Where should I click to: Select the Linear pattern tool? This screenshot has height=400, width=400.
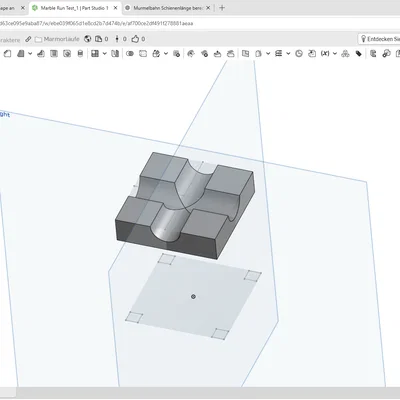(95, 53)
